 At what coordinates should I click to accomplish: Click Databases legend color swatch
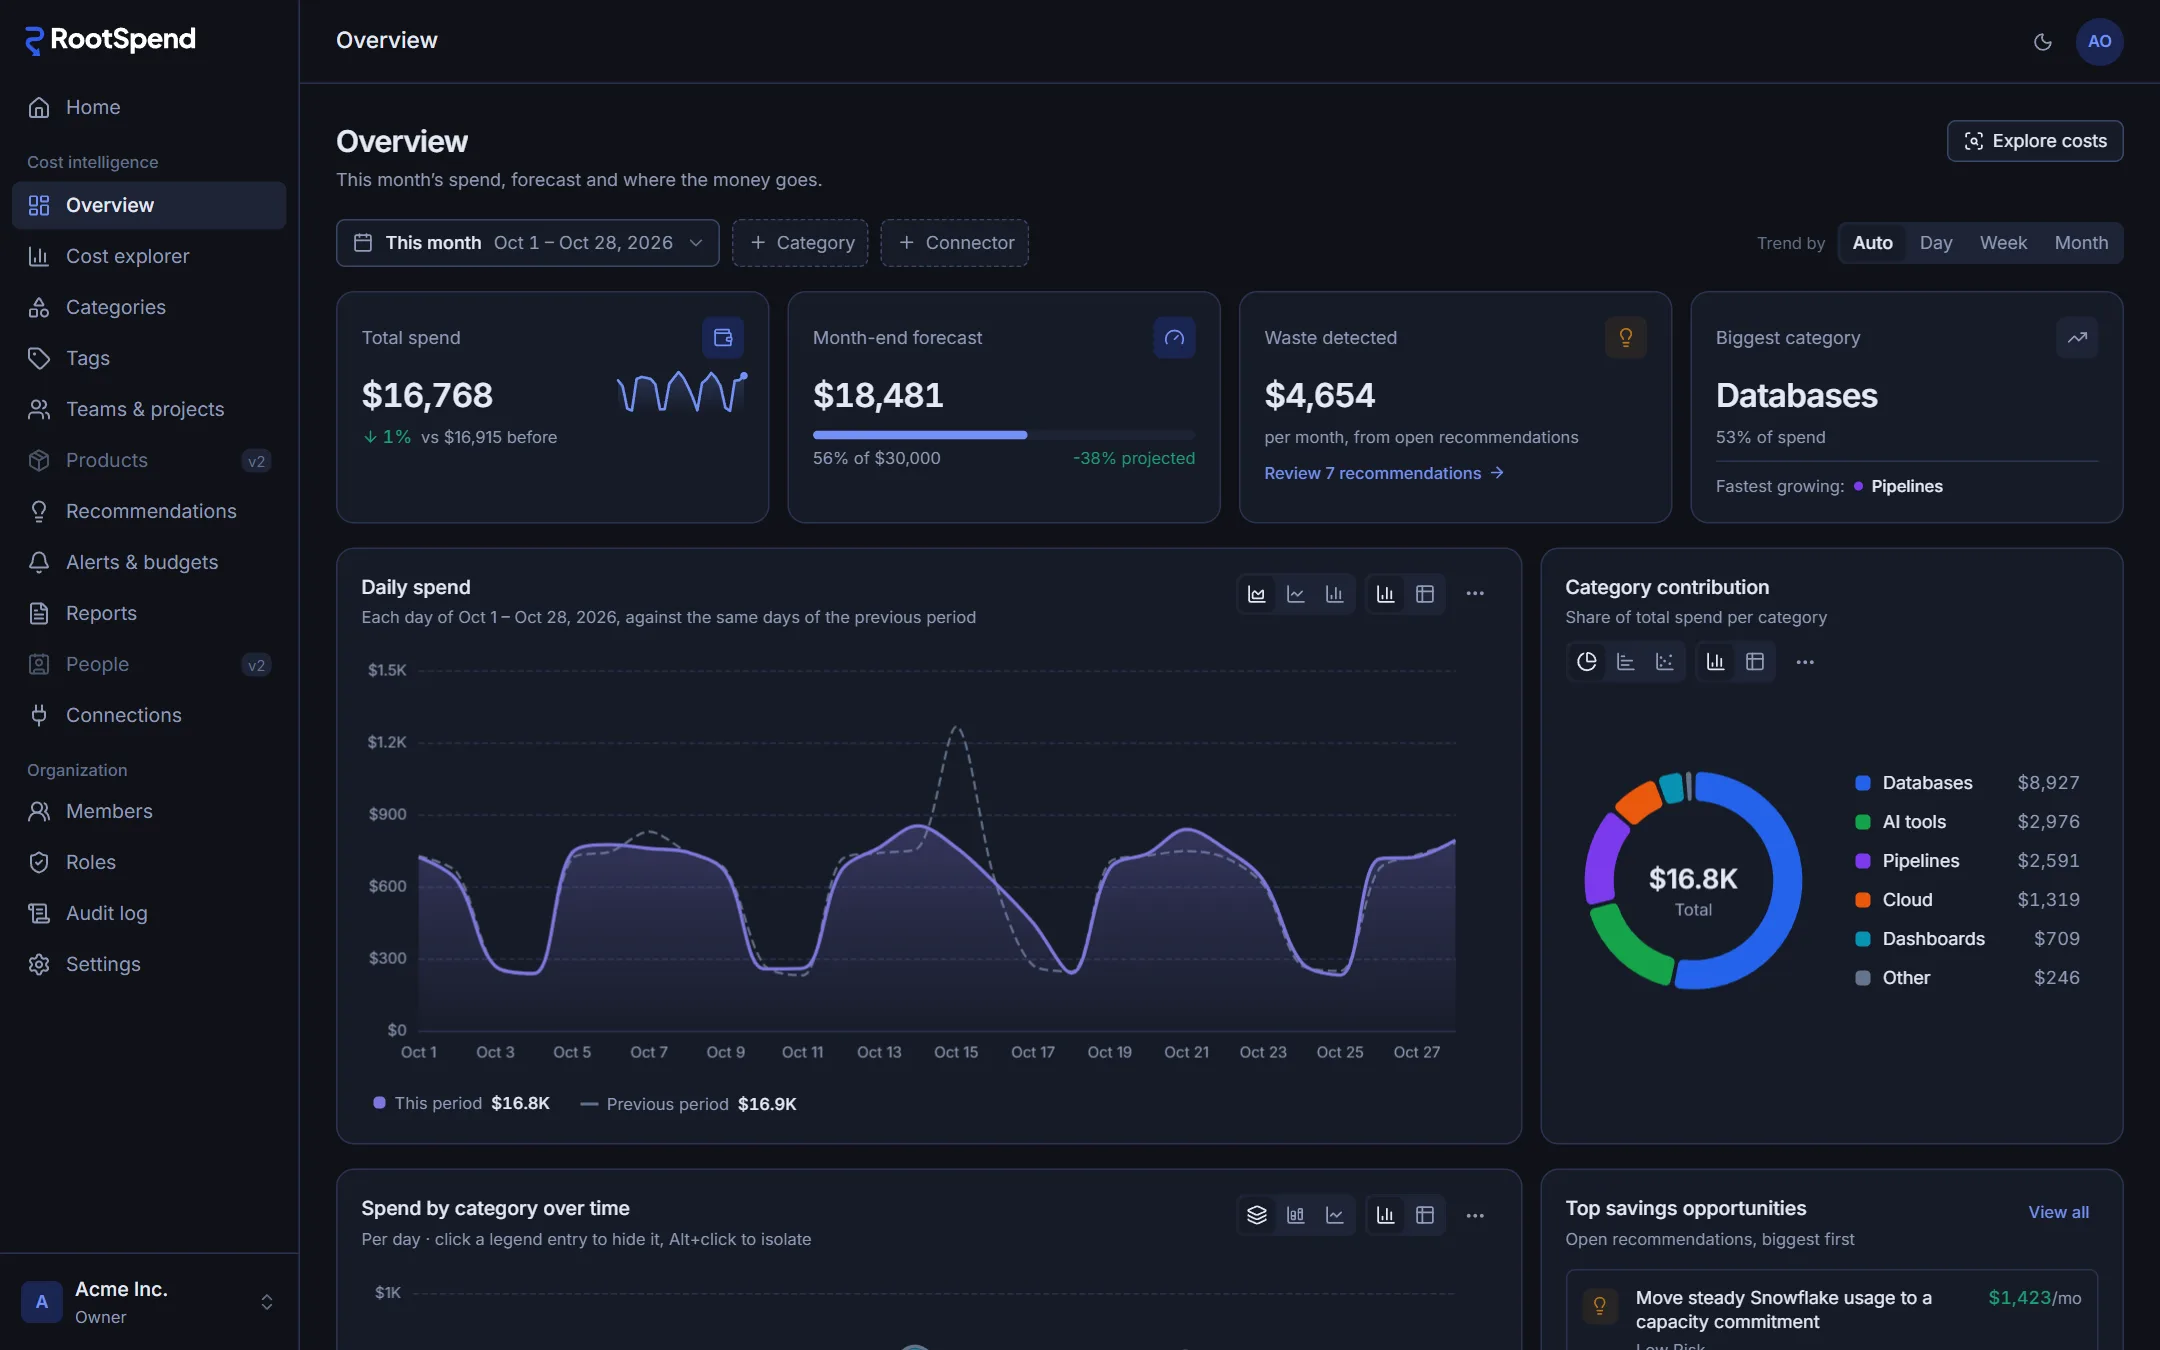pos(1863,783)
